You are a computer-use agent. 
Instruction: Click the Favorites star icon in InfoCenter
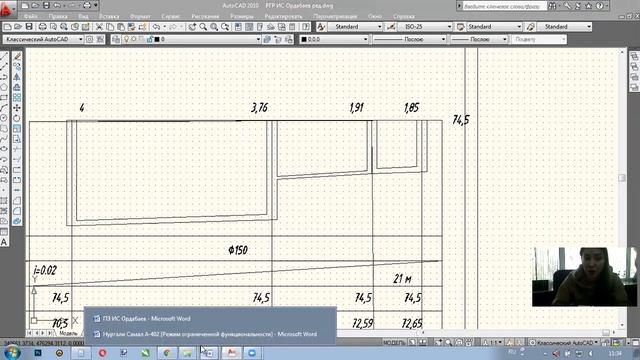(x=589, y=6)
